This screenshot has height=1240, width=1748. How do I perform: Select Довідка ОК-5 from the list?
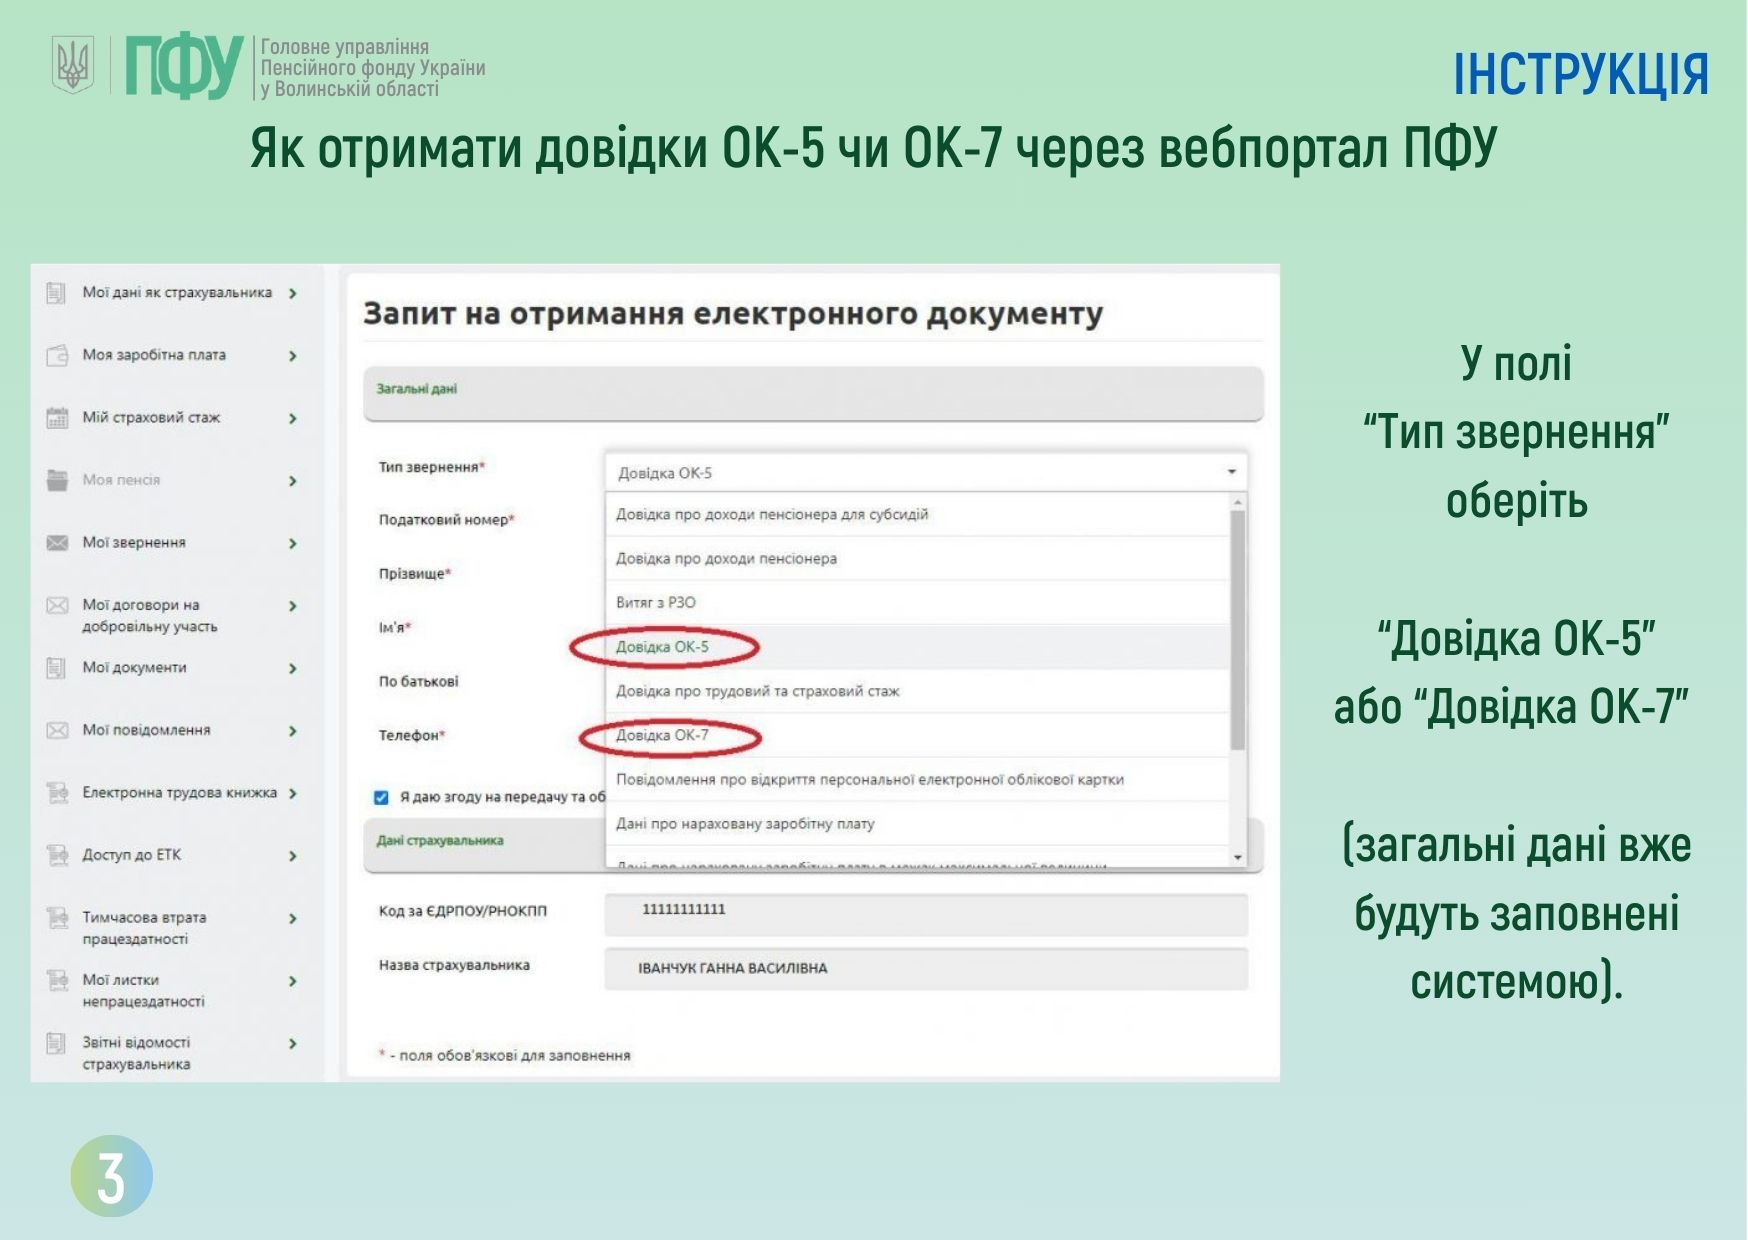662,647
